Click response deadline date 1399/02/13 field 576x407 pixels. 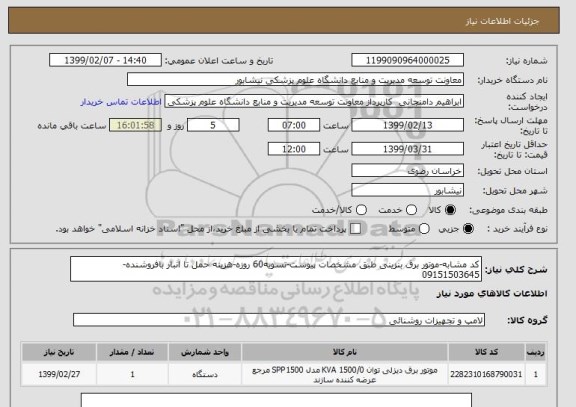pyautogui.click(x=407, y=125)
